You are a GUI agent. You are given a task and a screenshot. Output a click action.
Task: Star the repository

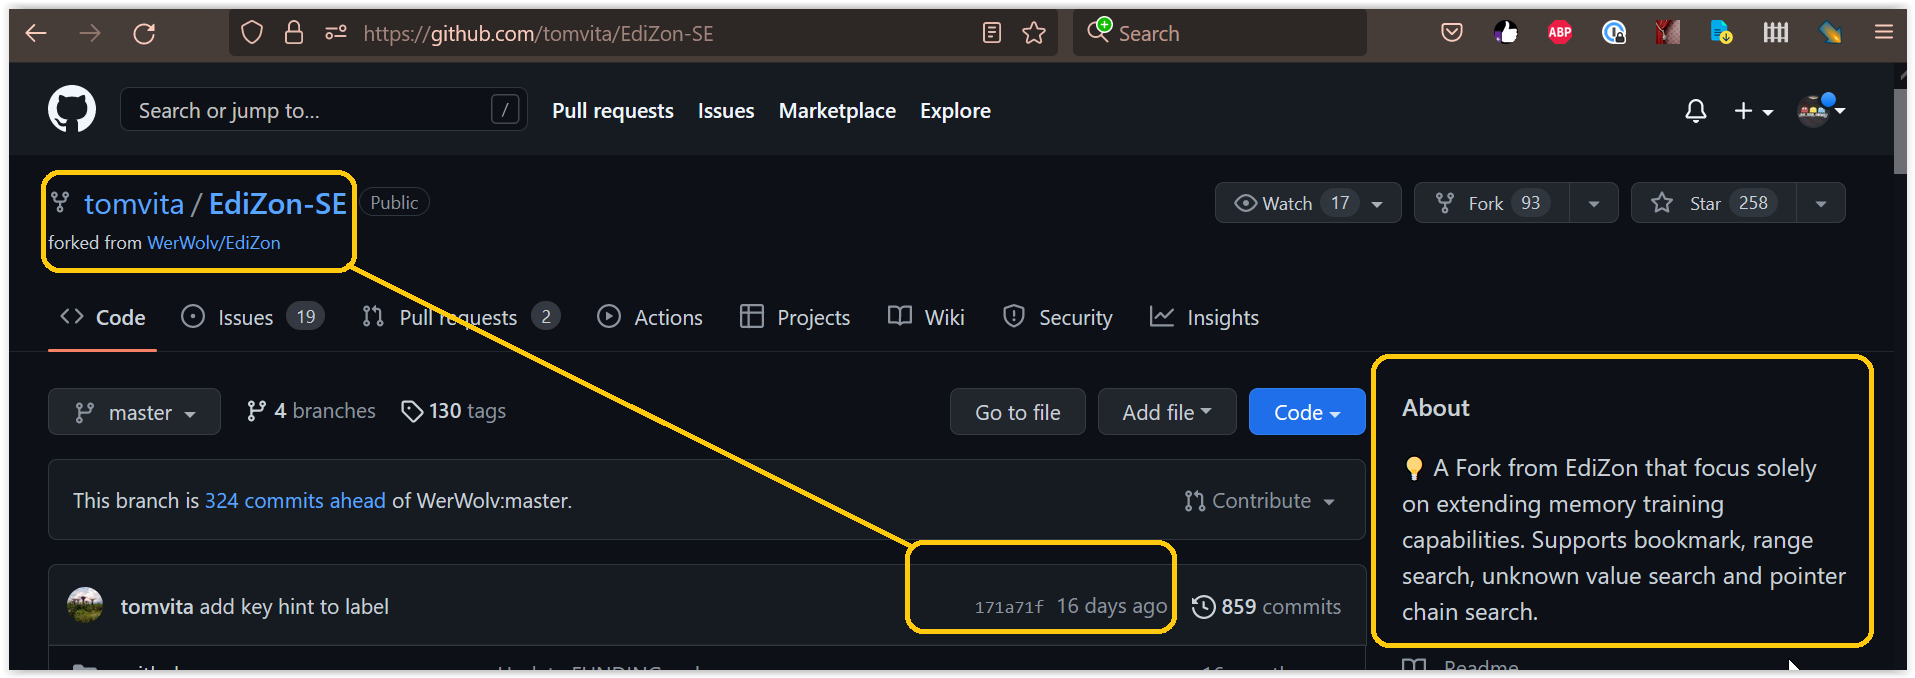[x=1714, y=203]
